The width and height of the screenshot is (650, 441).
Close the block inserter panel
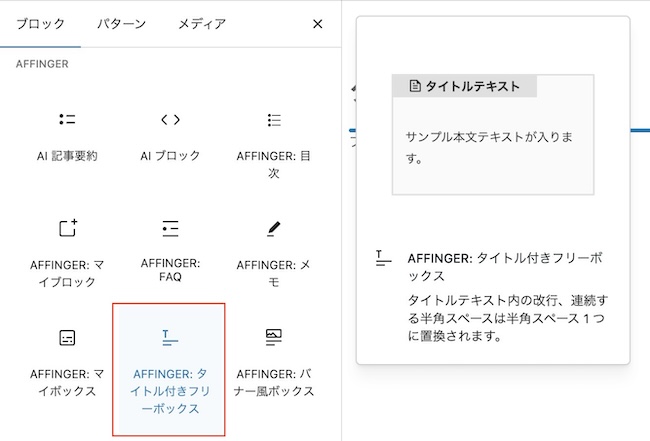tap(318, 24)
